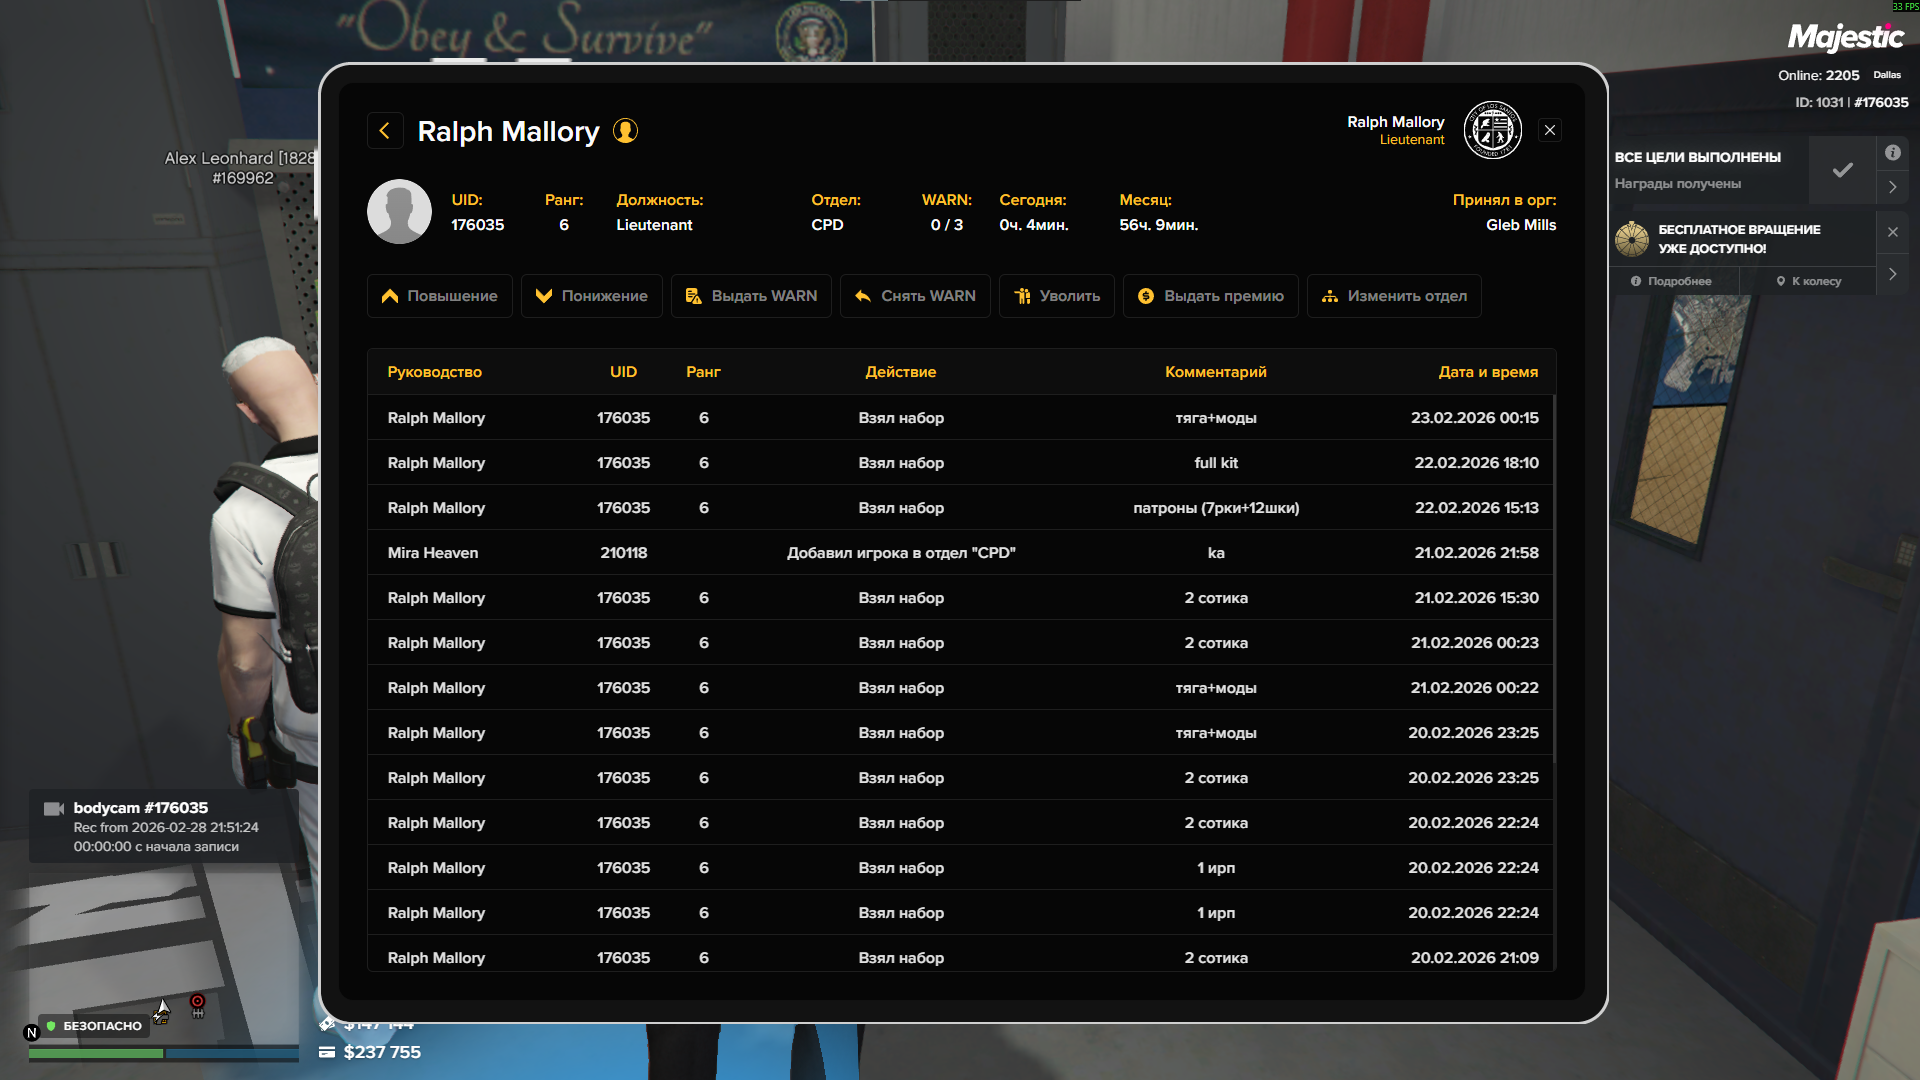Expand the free spin notification chevron

(1893, 273)
